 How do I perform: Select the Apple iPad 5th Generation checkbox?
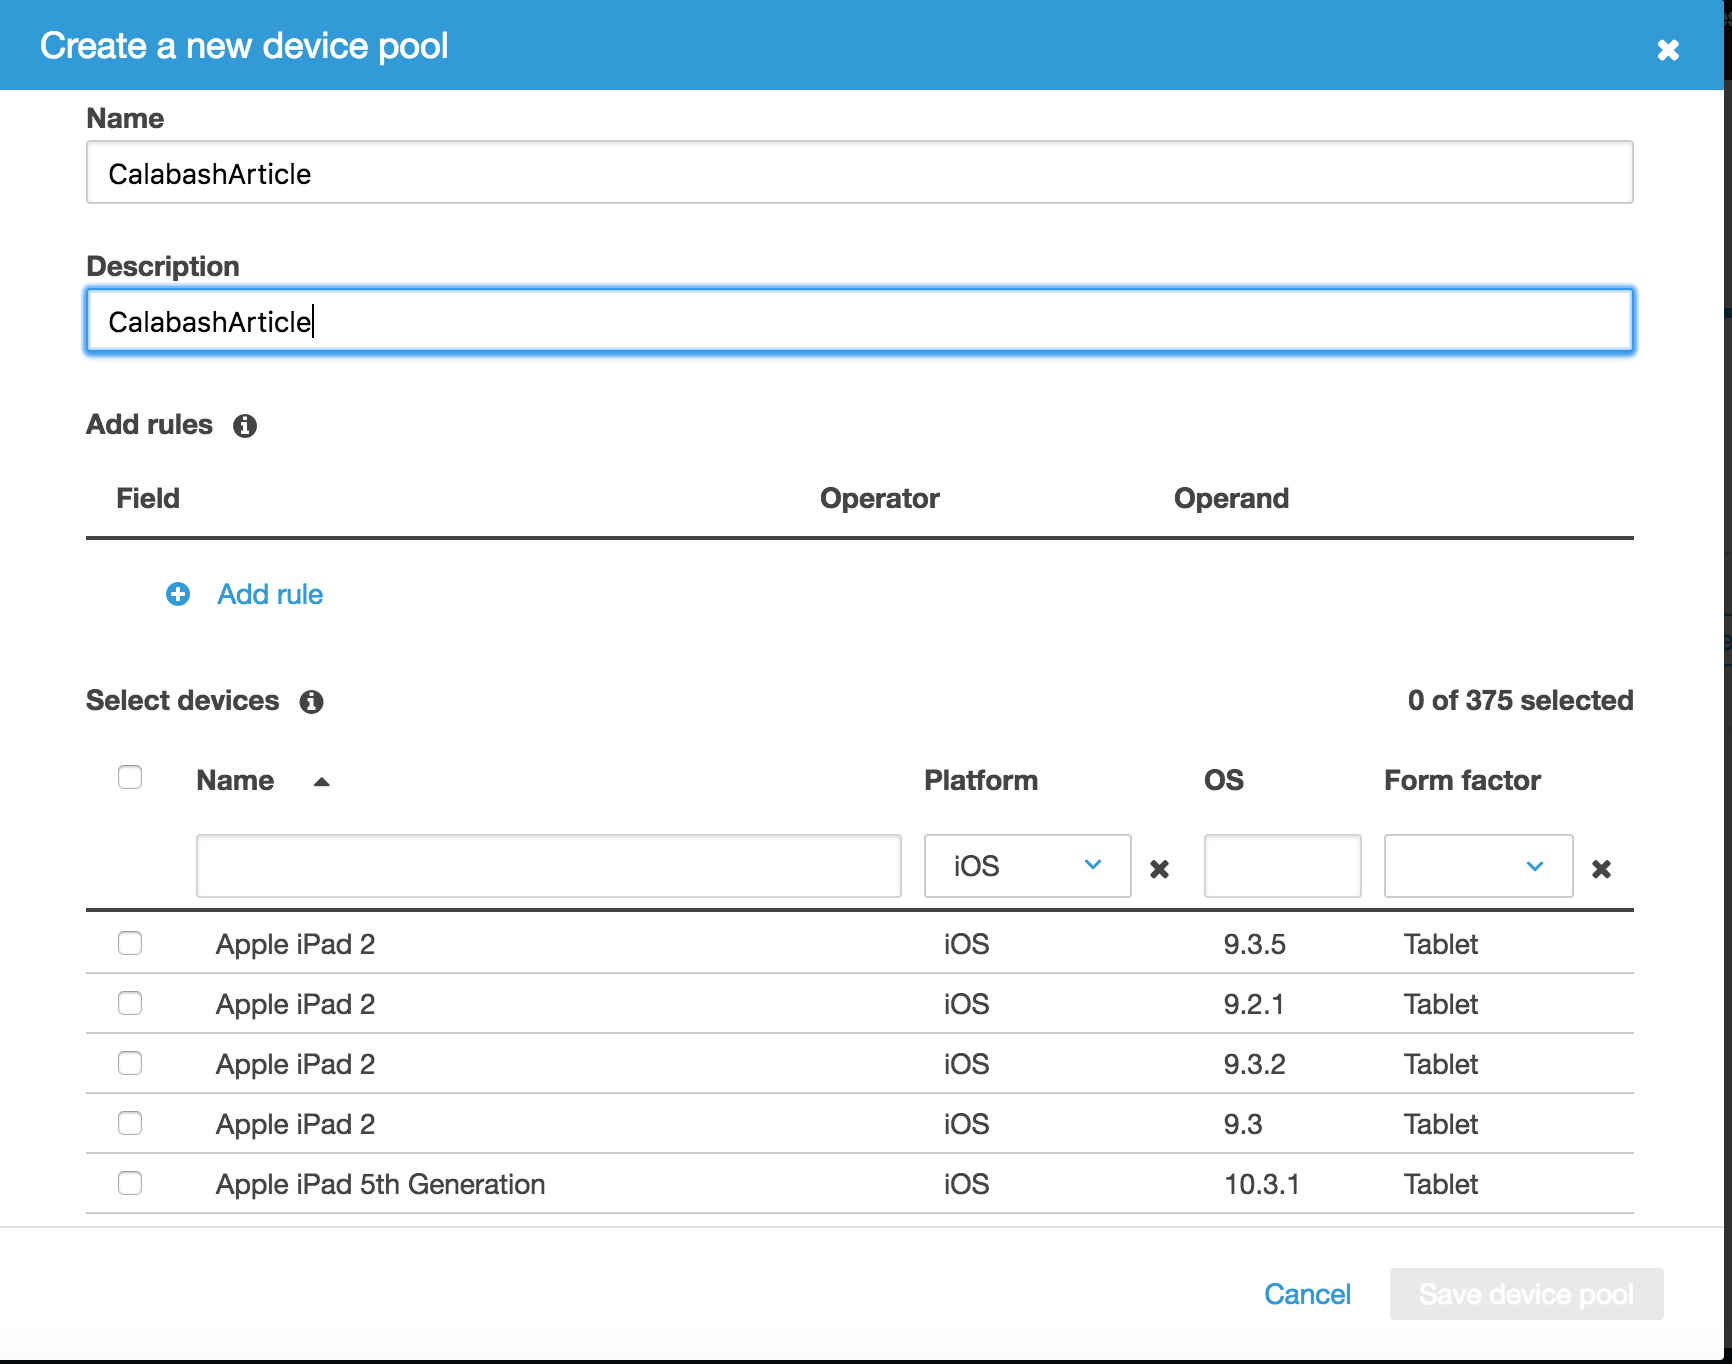[x=130, y=1184]
